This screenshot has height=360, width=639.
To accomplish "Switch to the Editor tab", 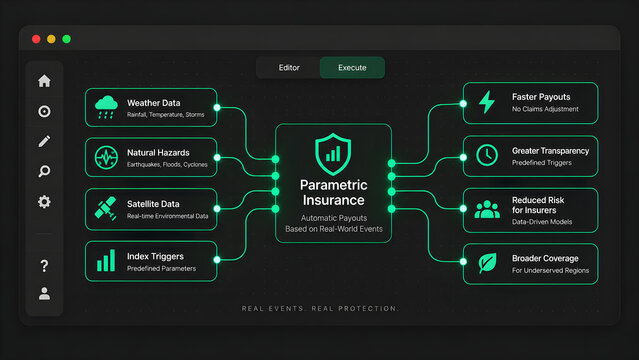I will click(289, 68).
